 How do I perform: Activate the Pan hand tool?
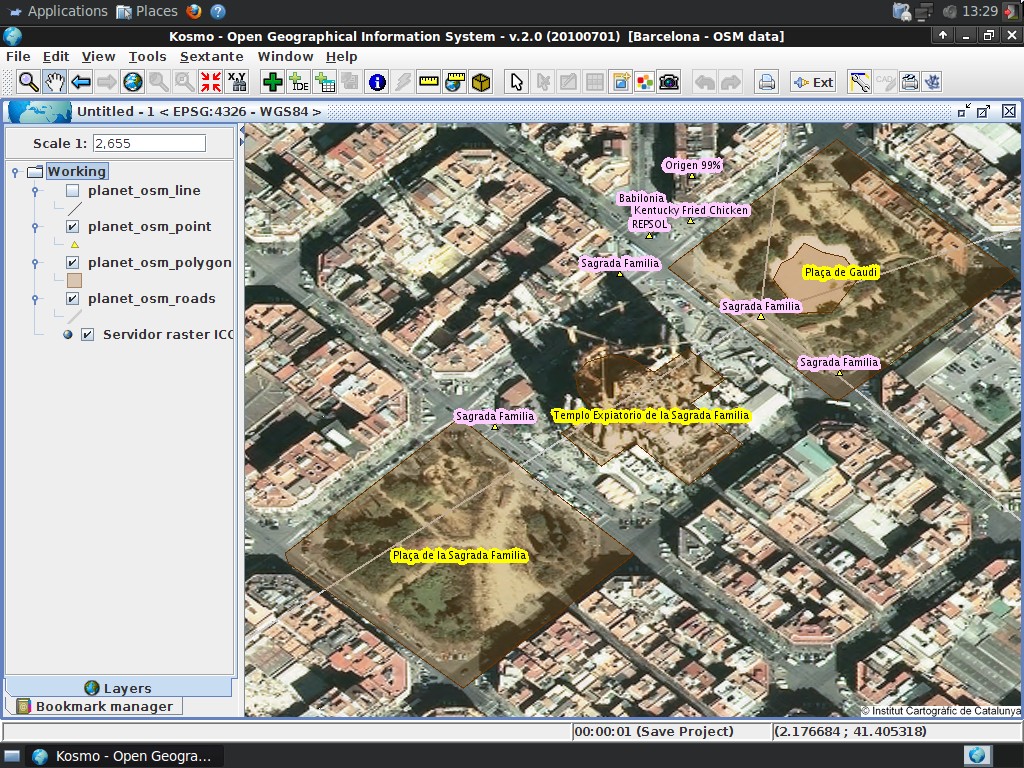(54, 82)
